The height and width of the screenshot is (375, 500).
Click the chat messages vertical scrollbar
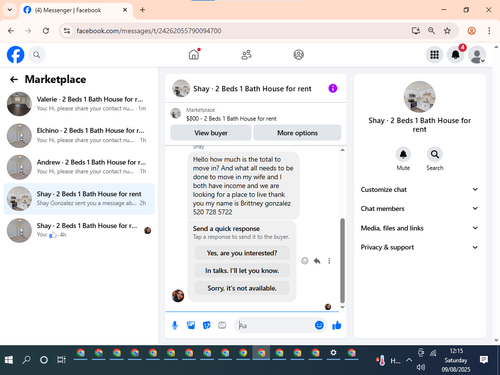[x=342, y=260]
